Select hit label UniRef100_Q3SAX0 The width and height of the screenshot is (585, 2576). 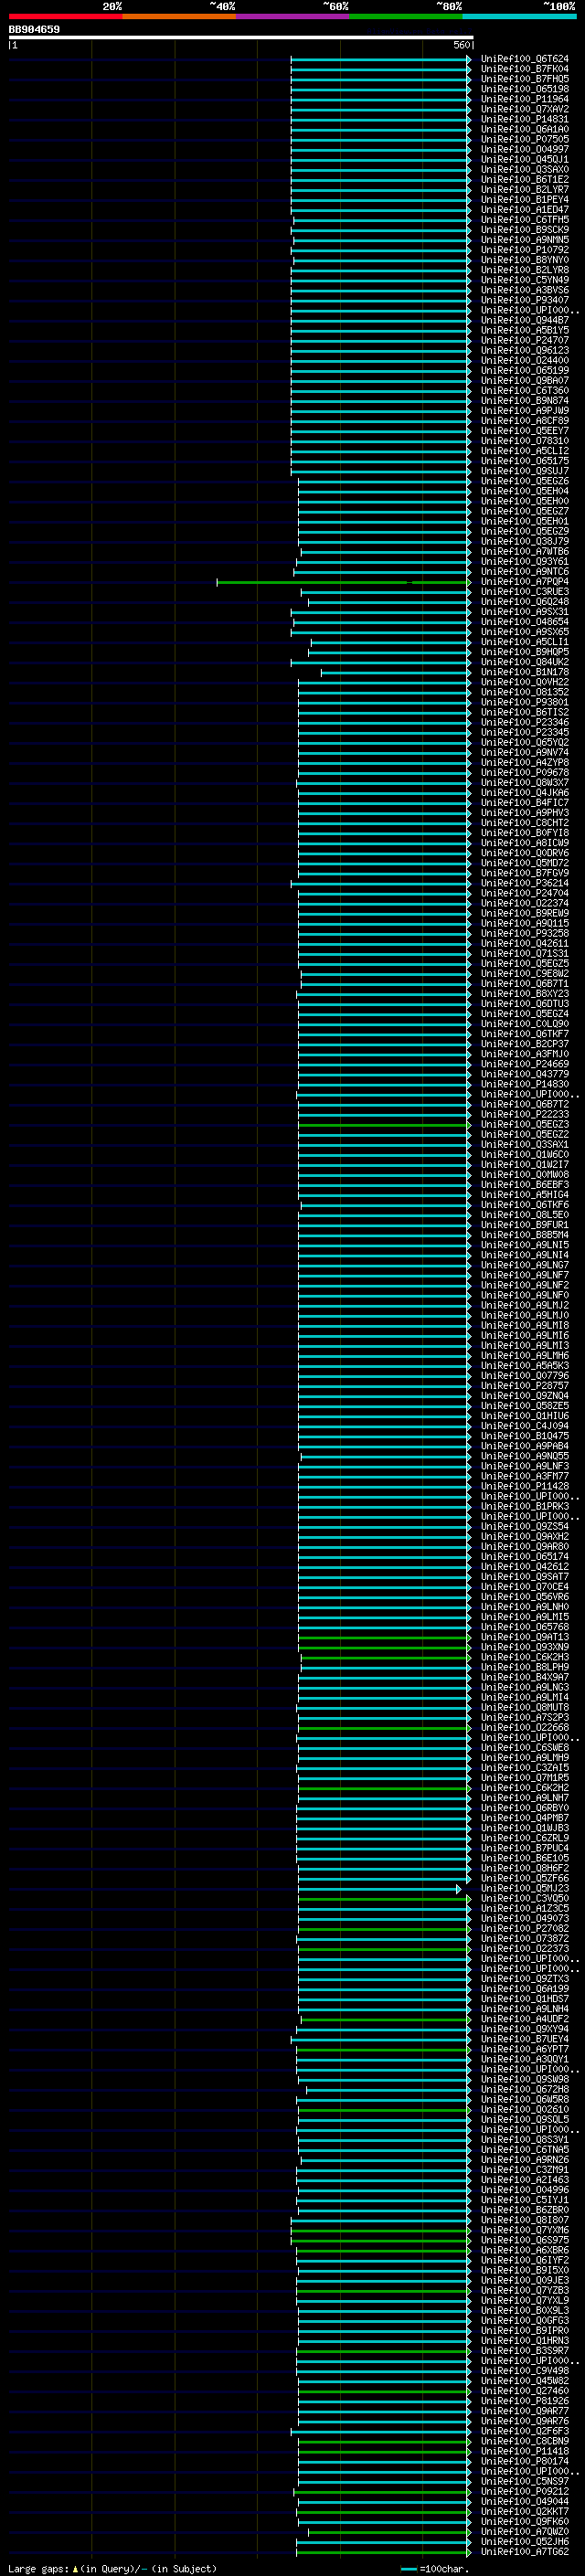pos(525,169)
